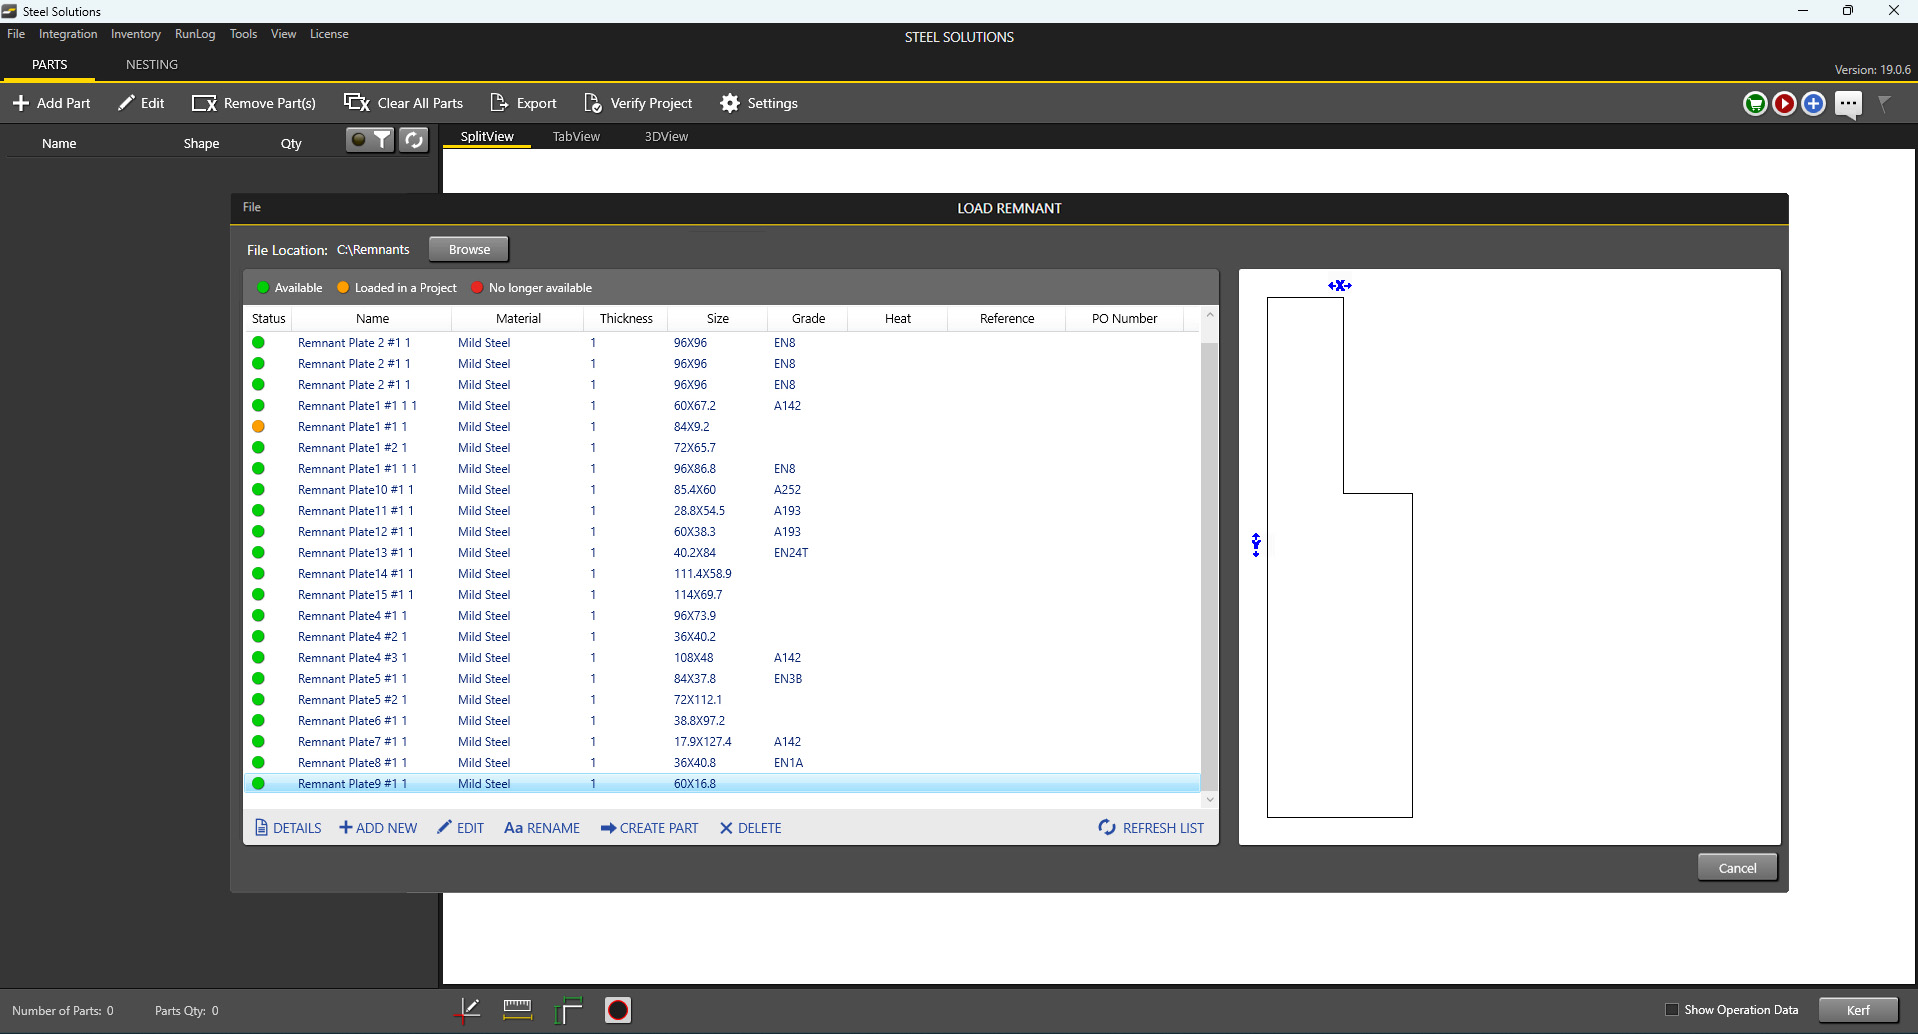Click CREATE PART arrow button
Viewport: 1918px width, 1034px height.
(x=649, y=828)
